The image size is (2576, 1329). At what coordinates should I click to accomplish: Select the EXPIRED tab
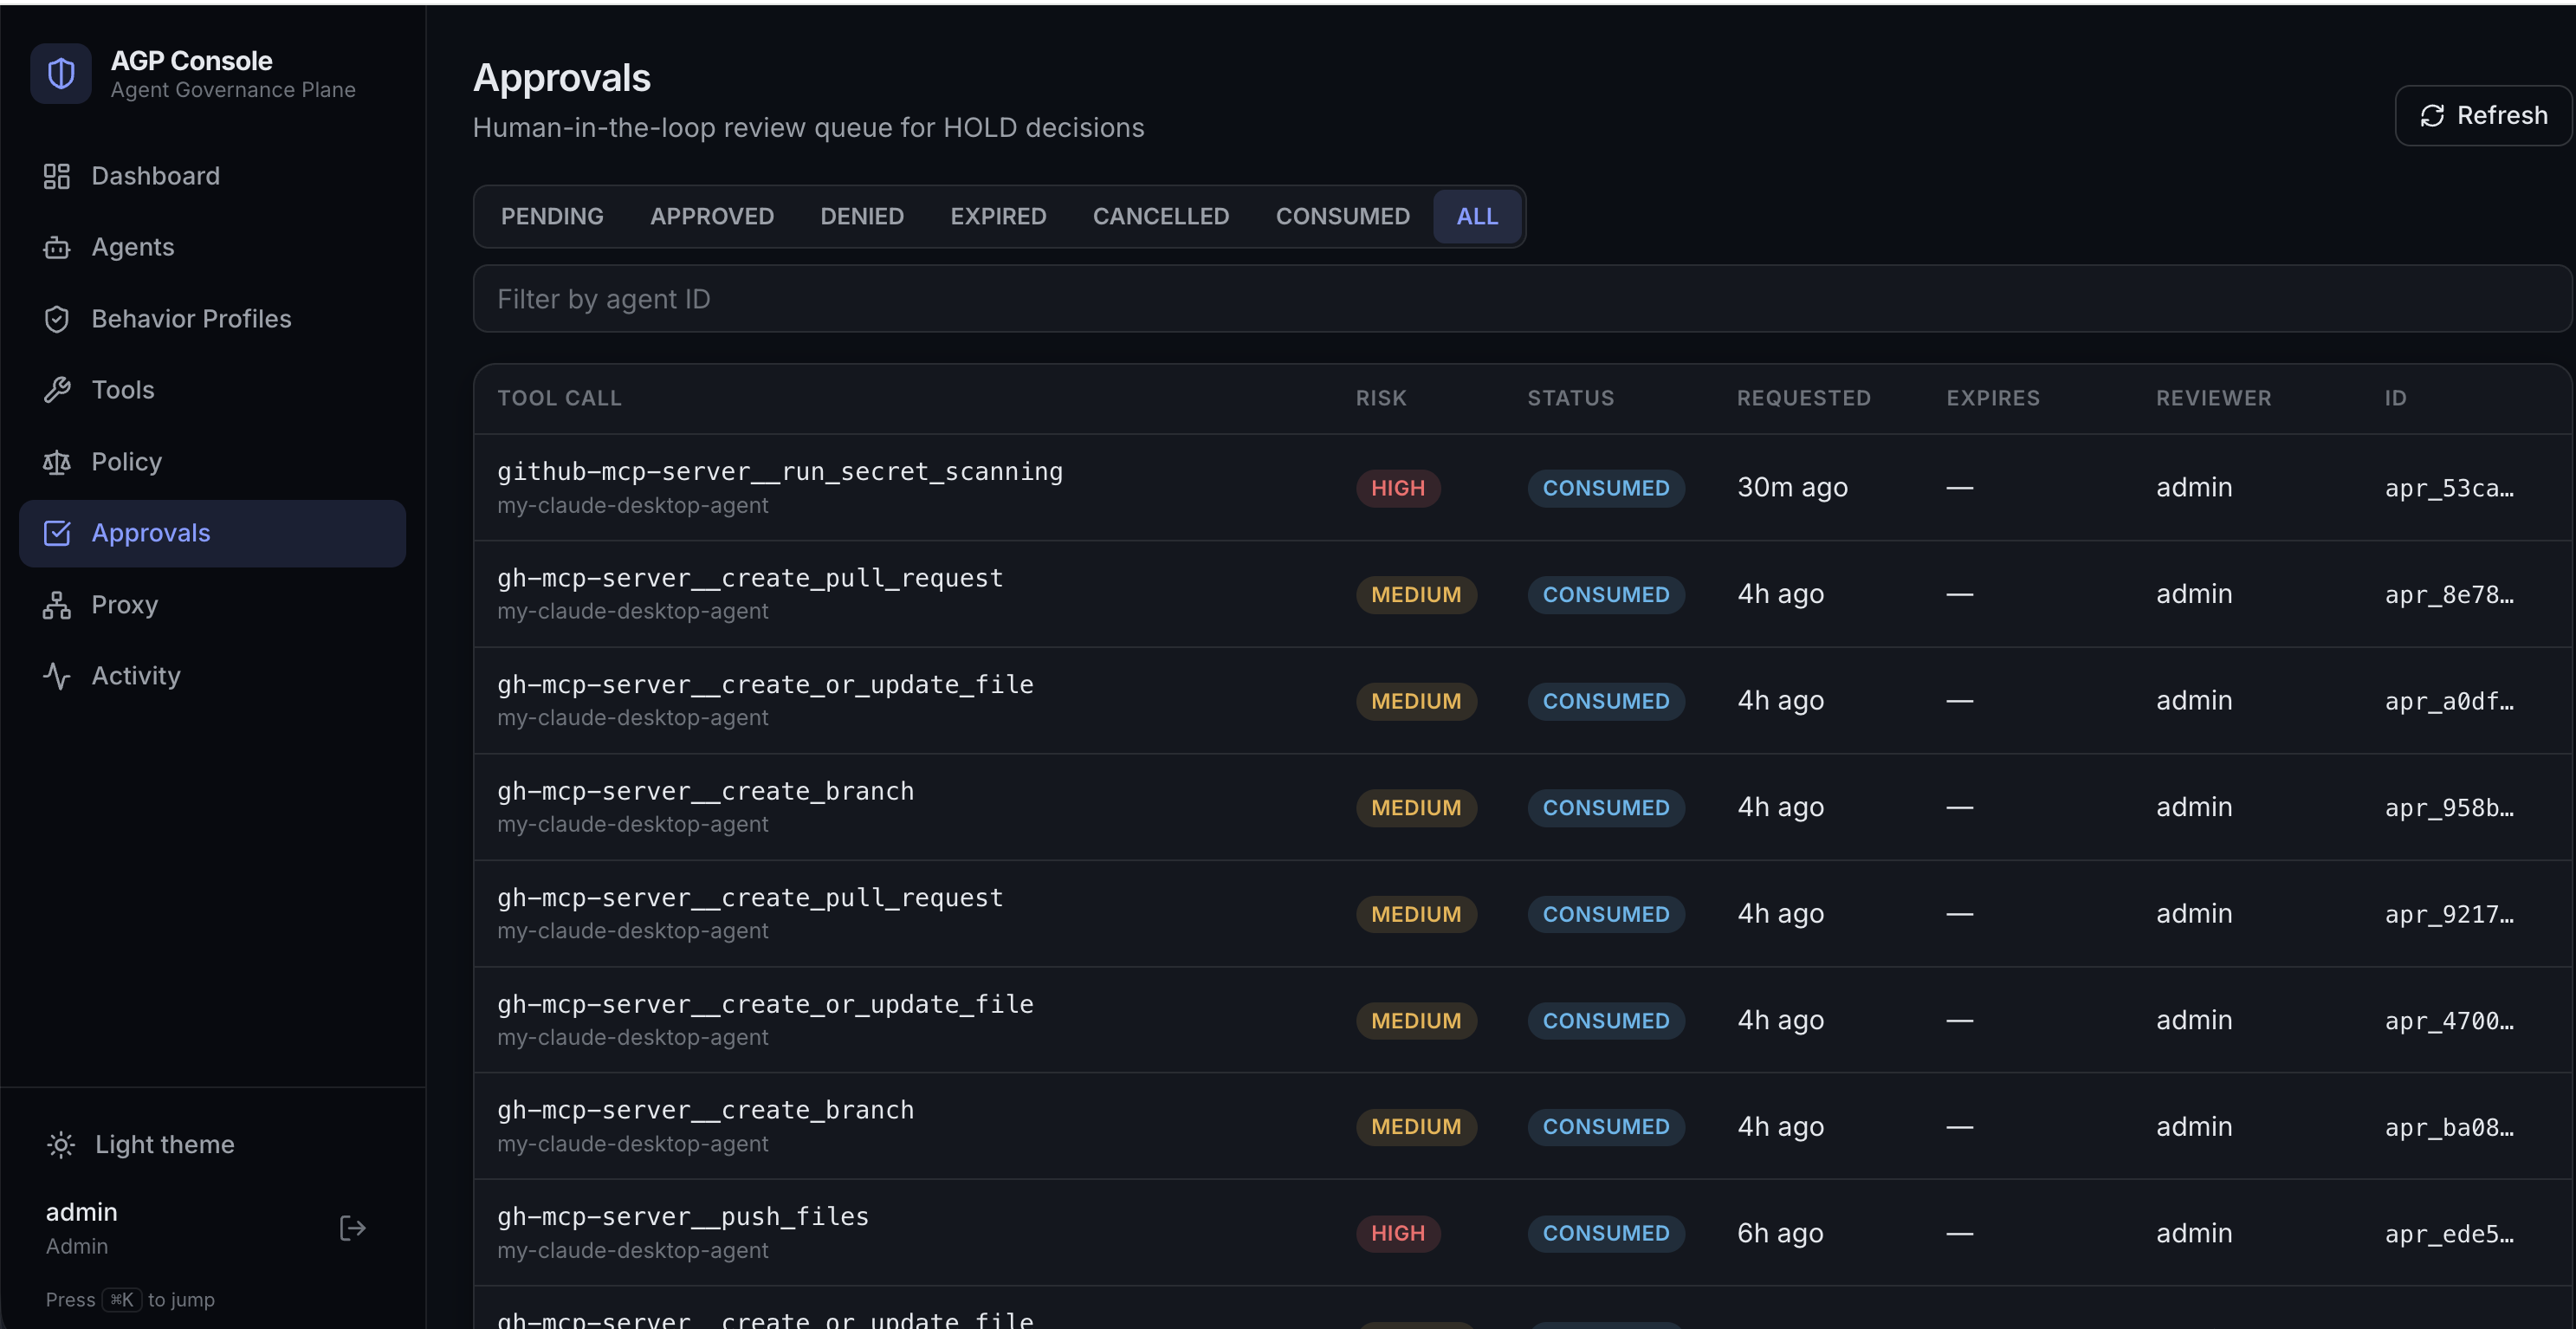[x=998, y=216]
